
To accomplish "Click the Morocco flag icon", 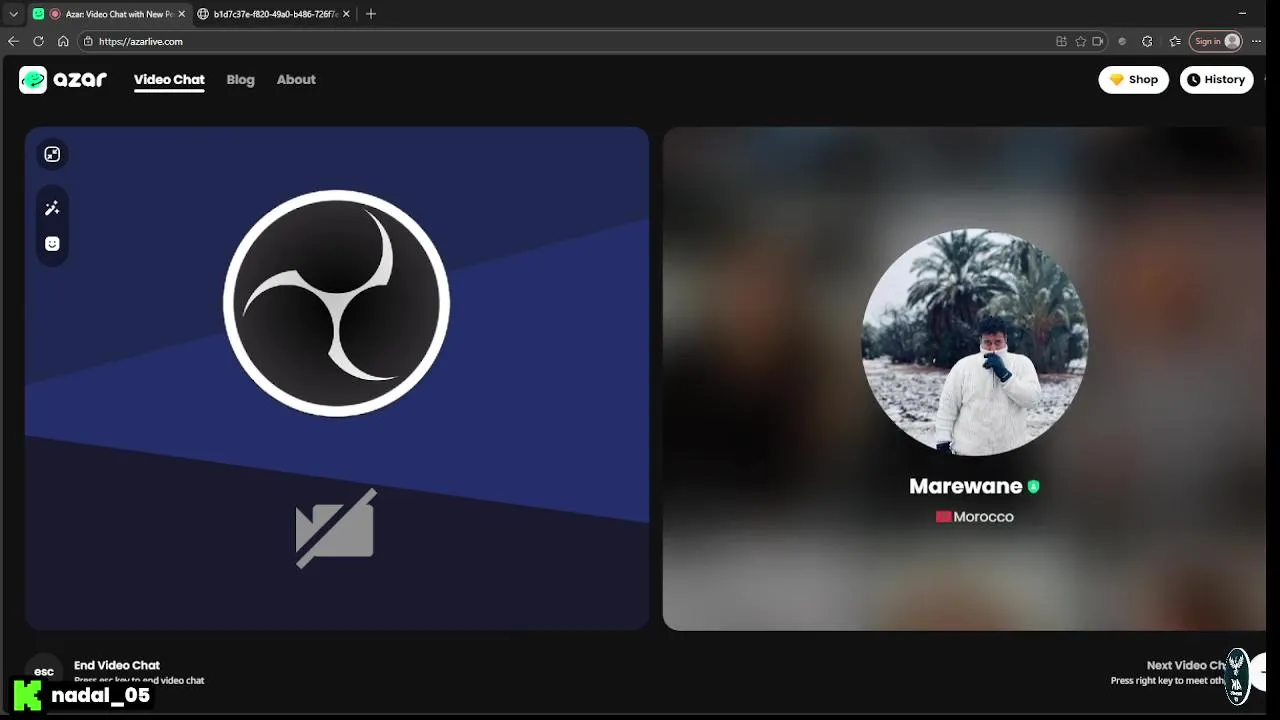I will pos(943,517).
